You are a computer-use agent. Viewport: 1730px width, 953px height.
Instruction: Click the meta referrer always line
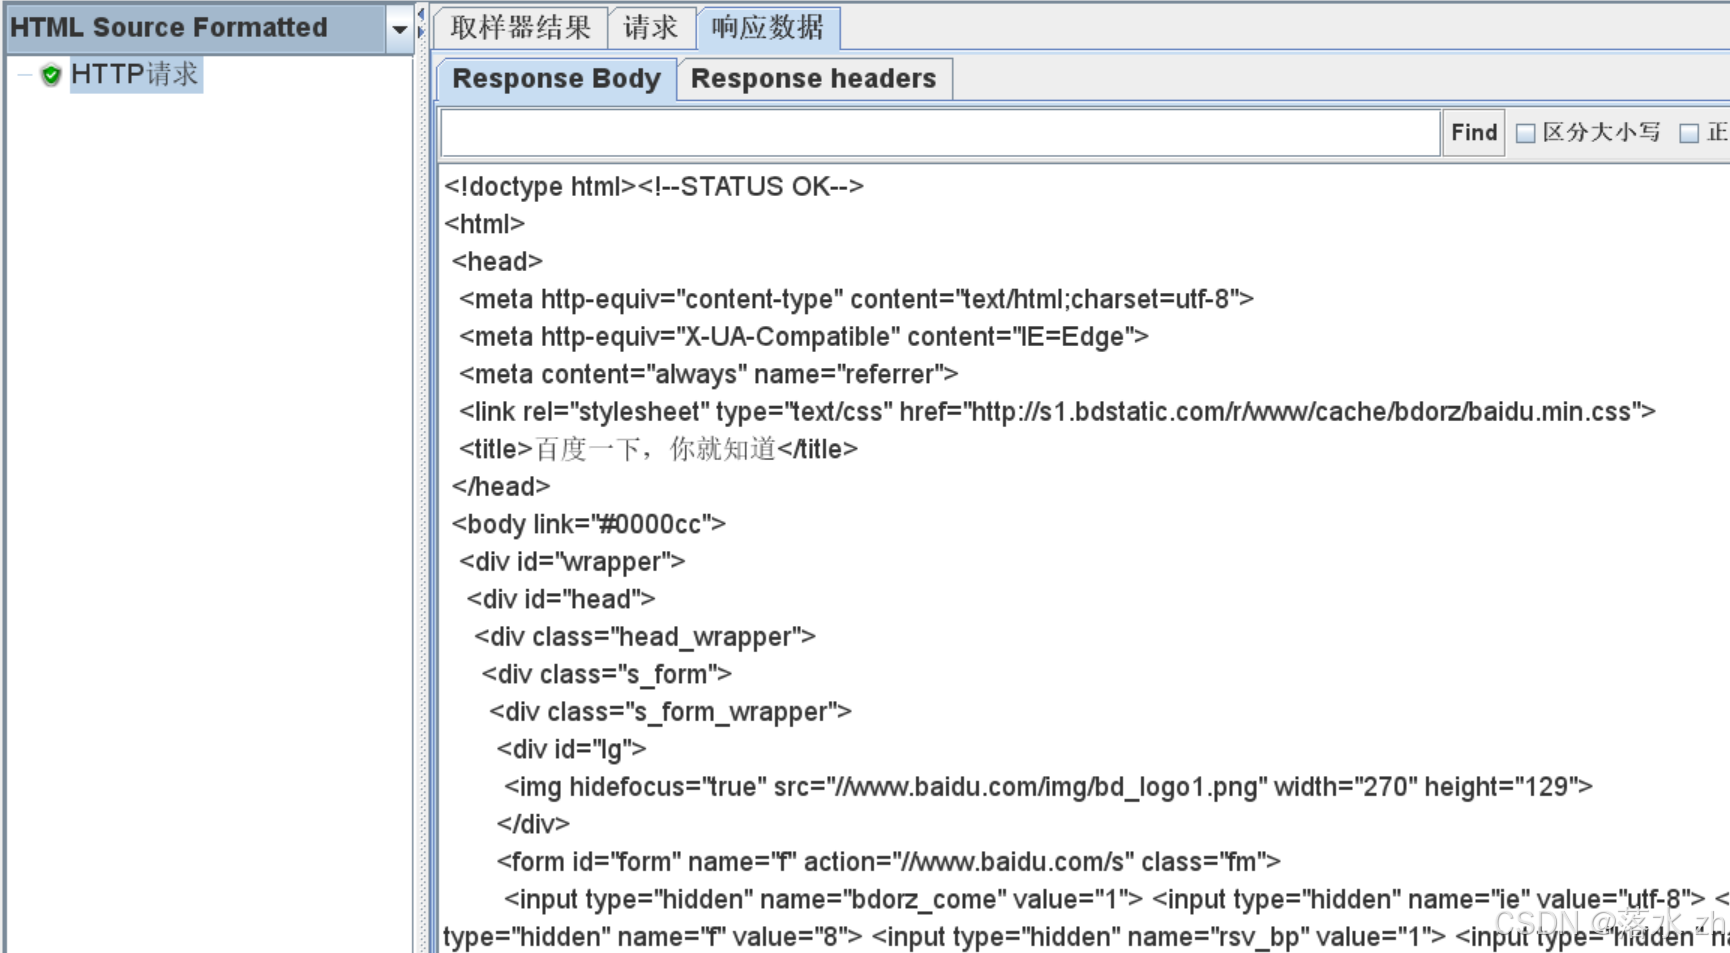(x=708, y=374)
